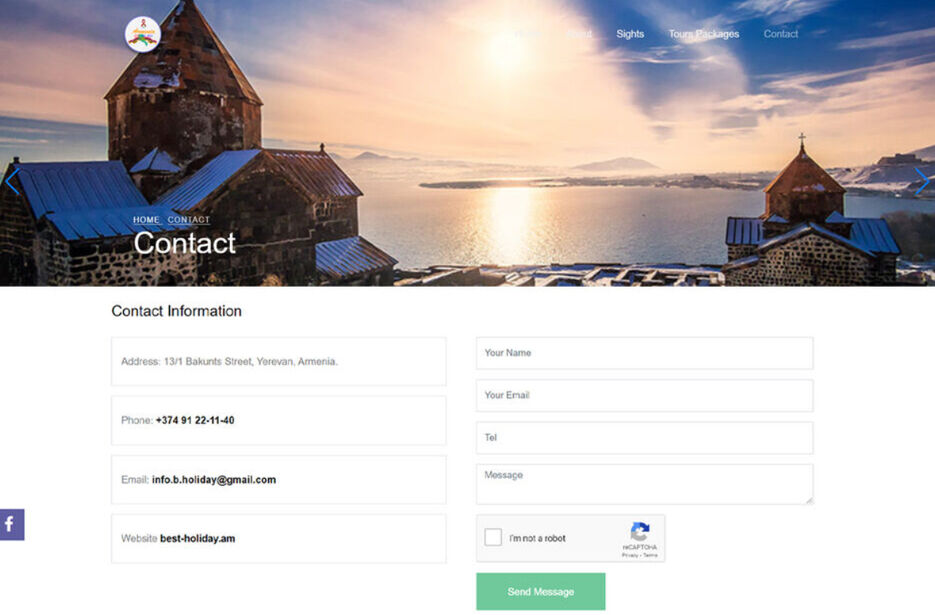
Task: Advance to the next slider image
Action: (922, 181)
